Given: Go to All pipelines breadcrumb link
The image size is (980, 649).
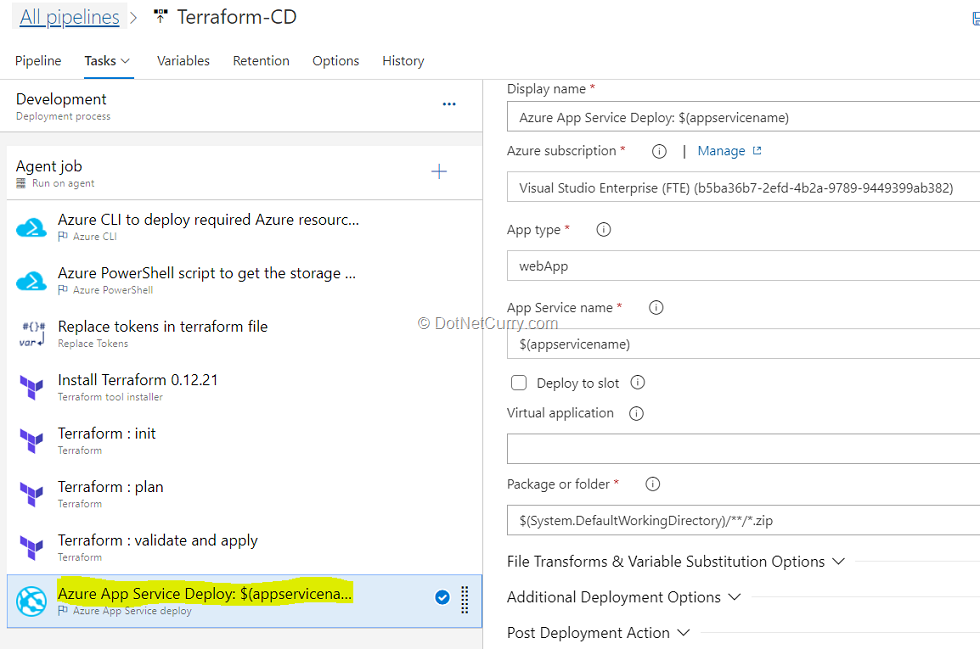Looking at the screenshot, I should coord(69,17).
